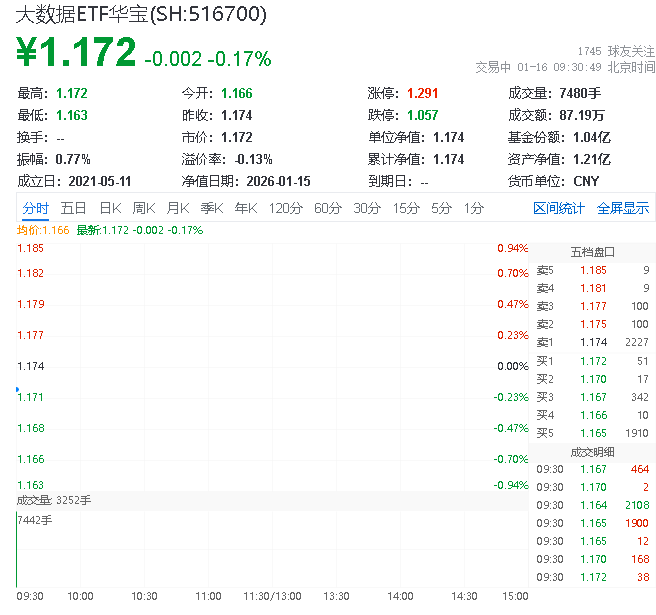Select the 1分 interval tab
Image resolution: width=656 pixels, height=615 pixels.
point(474,208)
